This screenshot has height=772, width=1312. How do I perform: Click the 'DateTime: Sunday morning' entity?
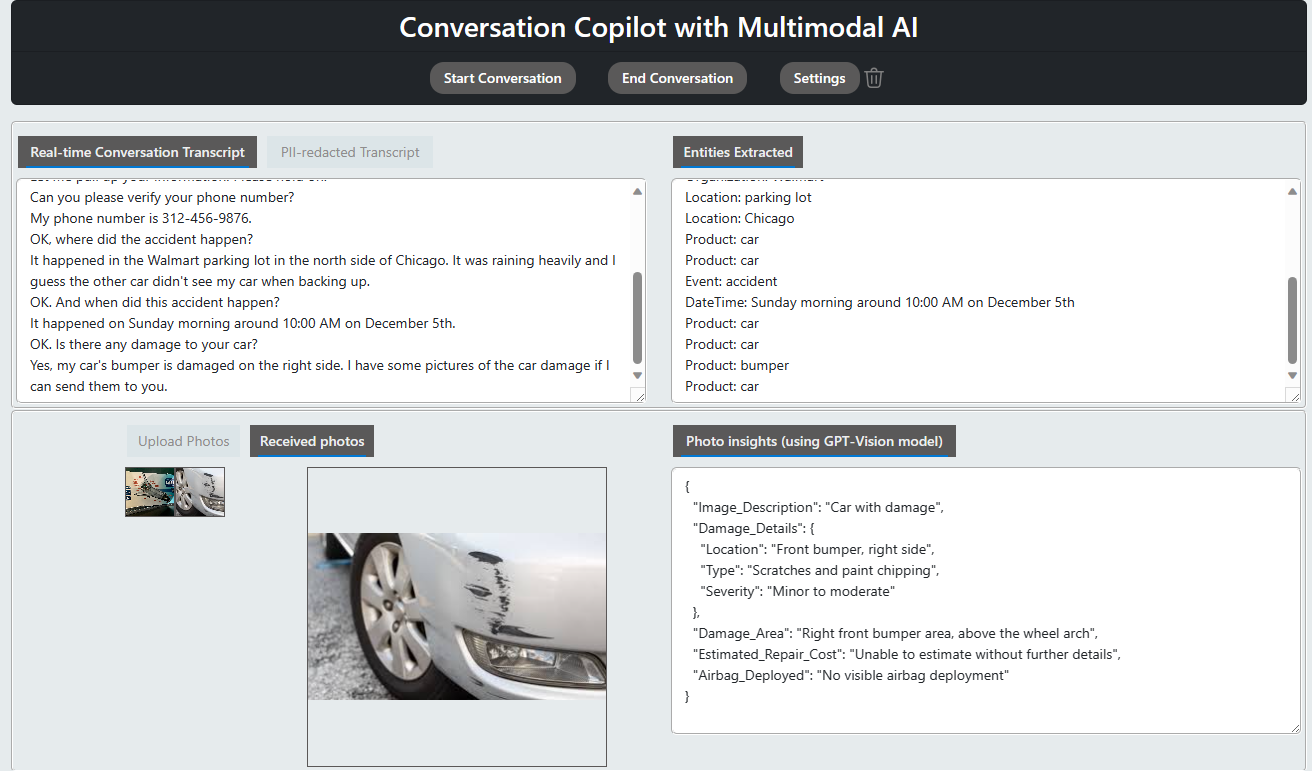[x=880, y=302]
